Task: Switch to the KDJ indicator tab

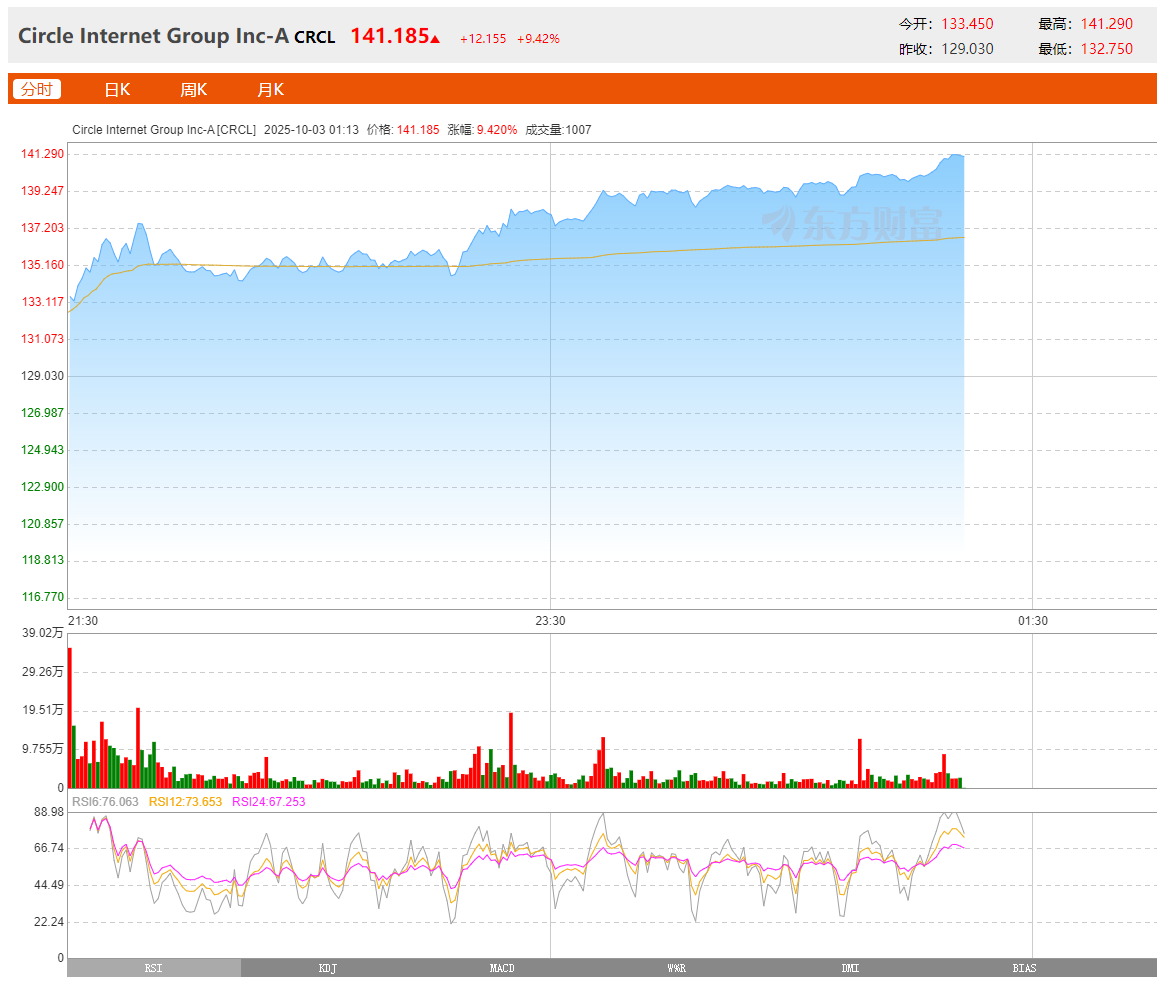Action: pos(328,968)
